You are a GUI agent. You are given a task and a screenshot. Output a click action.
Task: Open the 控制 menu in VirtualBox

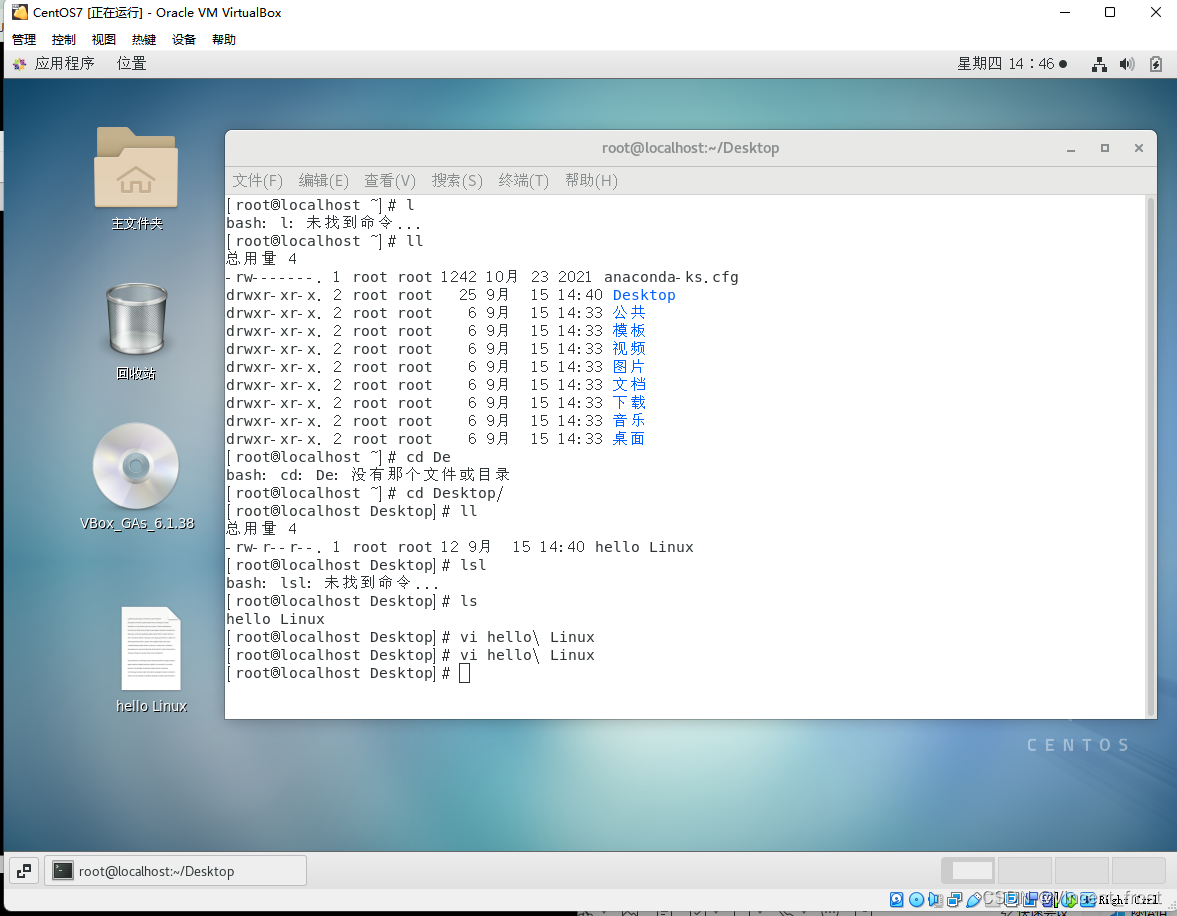(x=64, y=40)
